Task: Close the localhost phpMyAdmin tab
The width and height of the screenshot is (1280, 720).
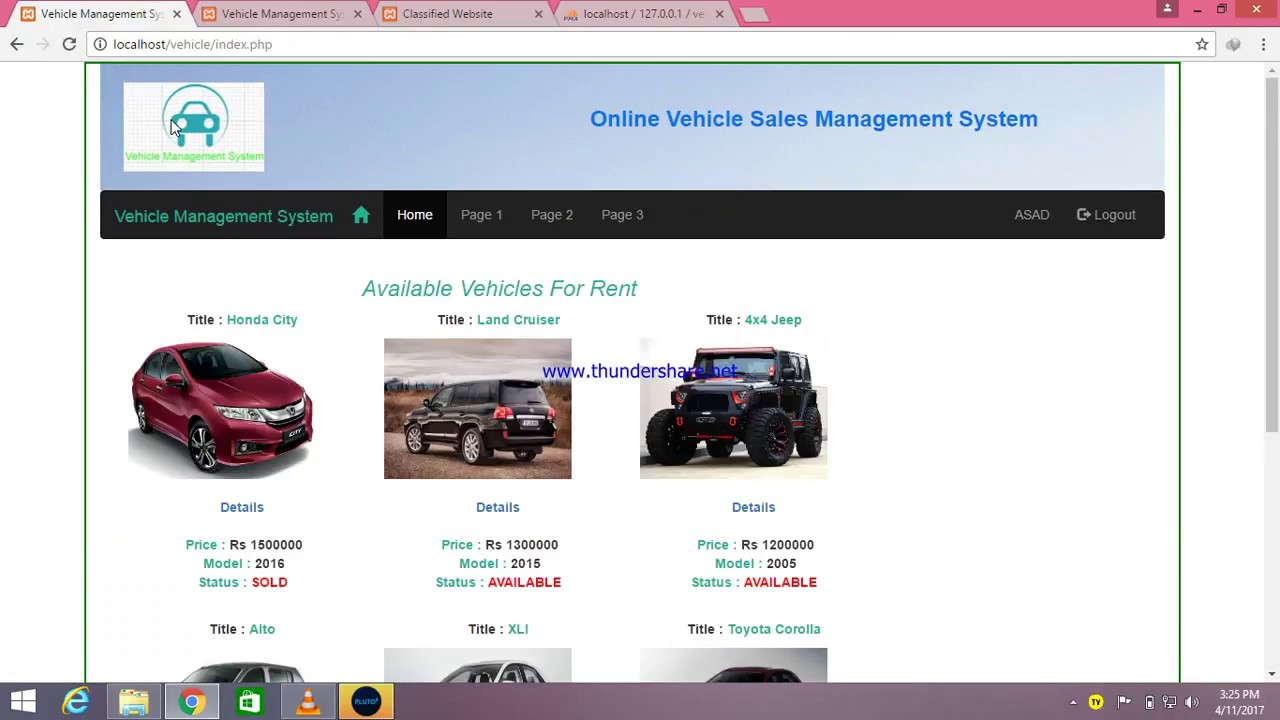Action: [719, 14]
